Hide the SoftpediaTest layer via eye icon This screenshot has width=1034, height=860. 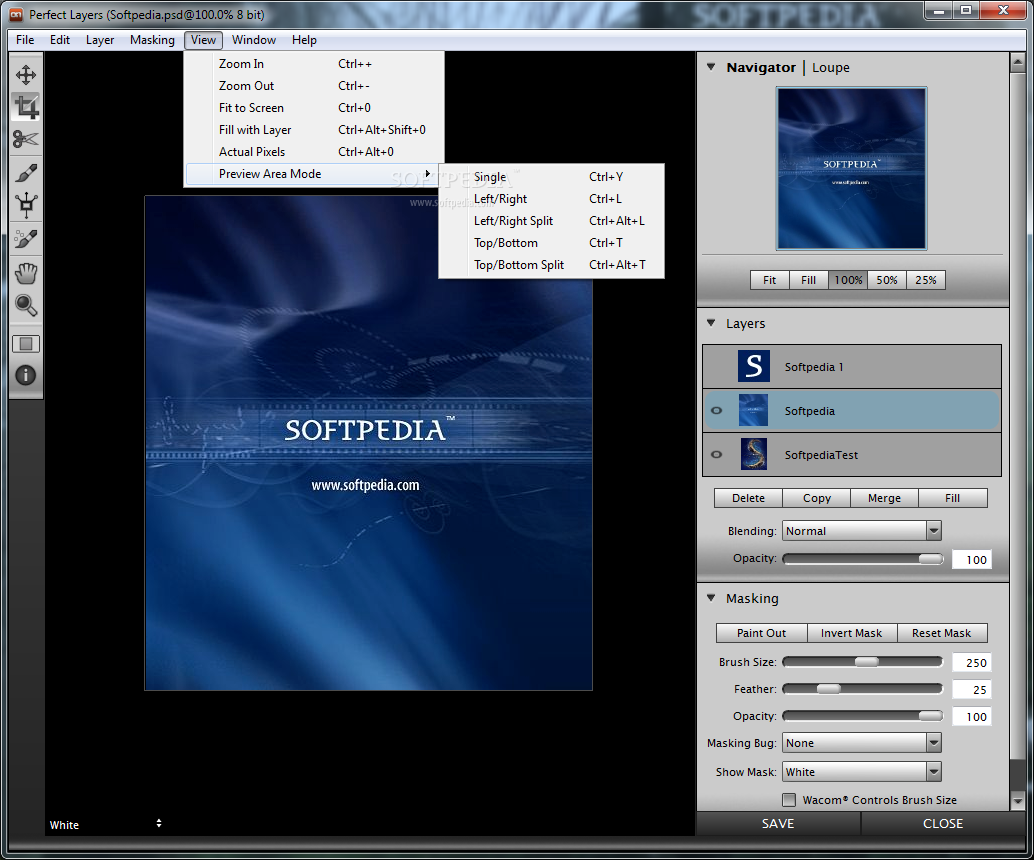pos(716,454)
